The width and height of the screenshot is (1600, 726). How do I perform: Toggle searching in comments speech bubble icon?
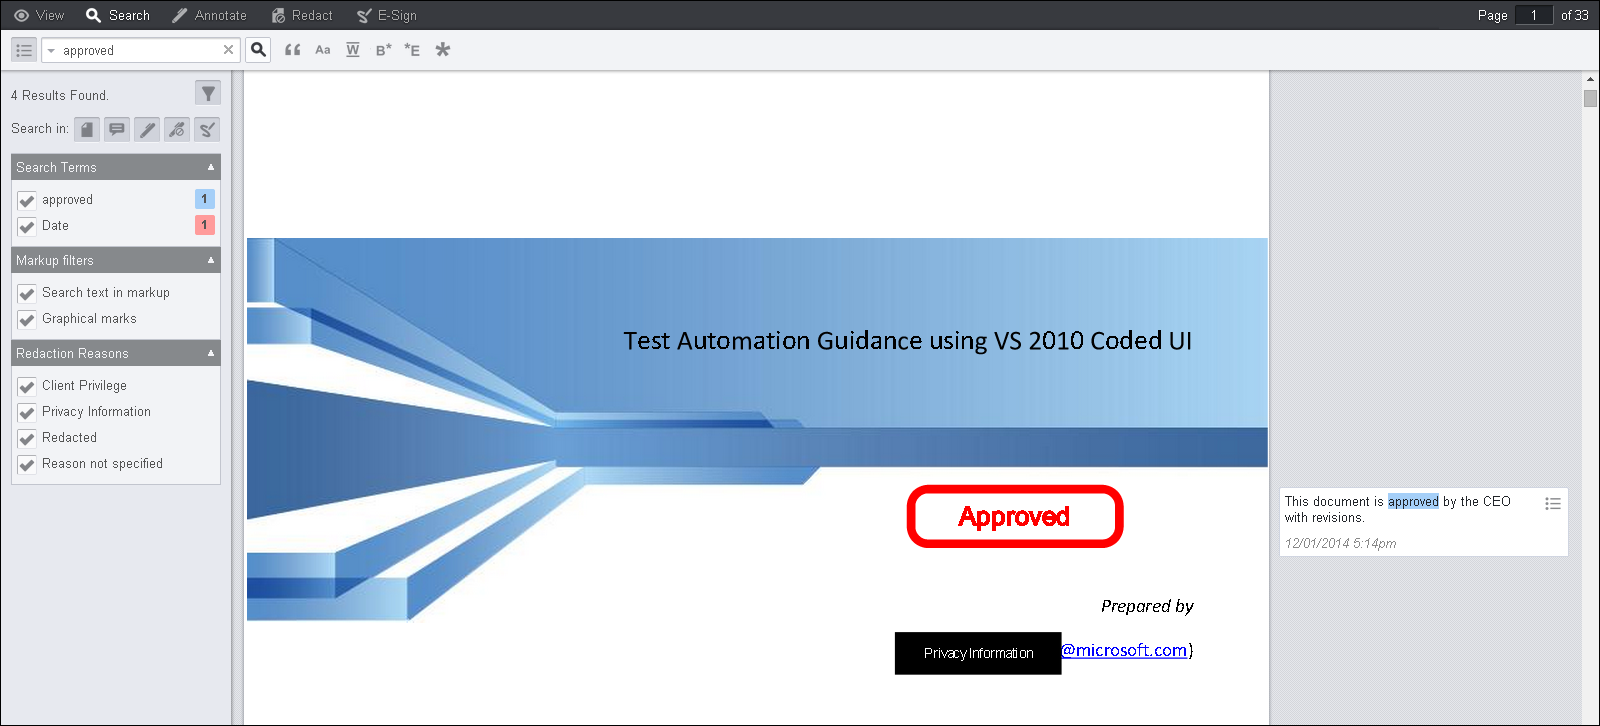click(117, 129)
